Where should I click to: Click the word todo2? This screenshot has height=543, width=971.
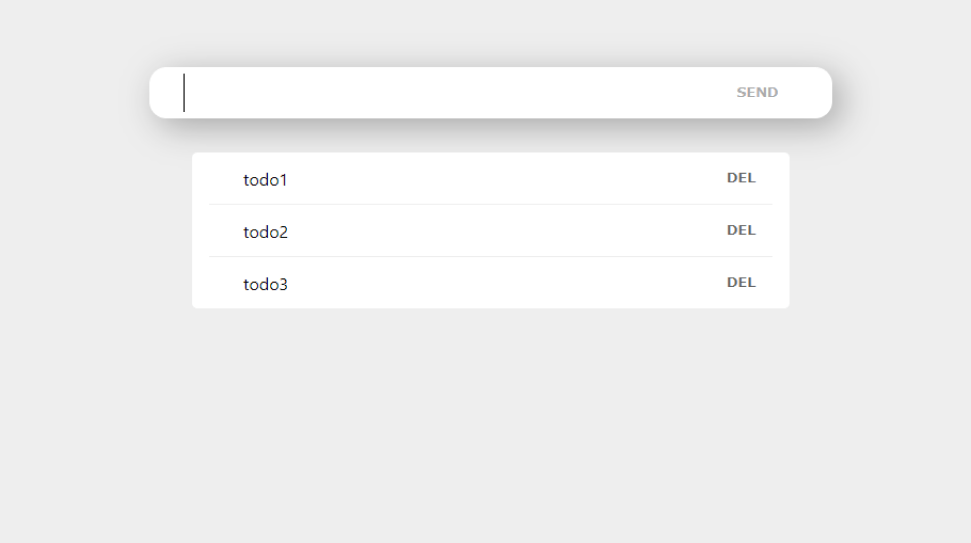(x=265, y=232)
